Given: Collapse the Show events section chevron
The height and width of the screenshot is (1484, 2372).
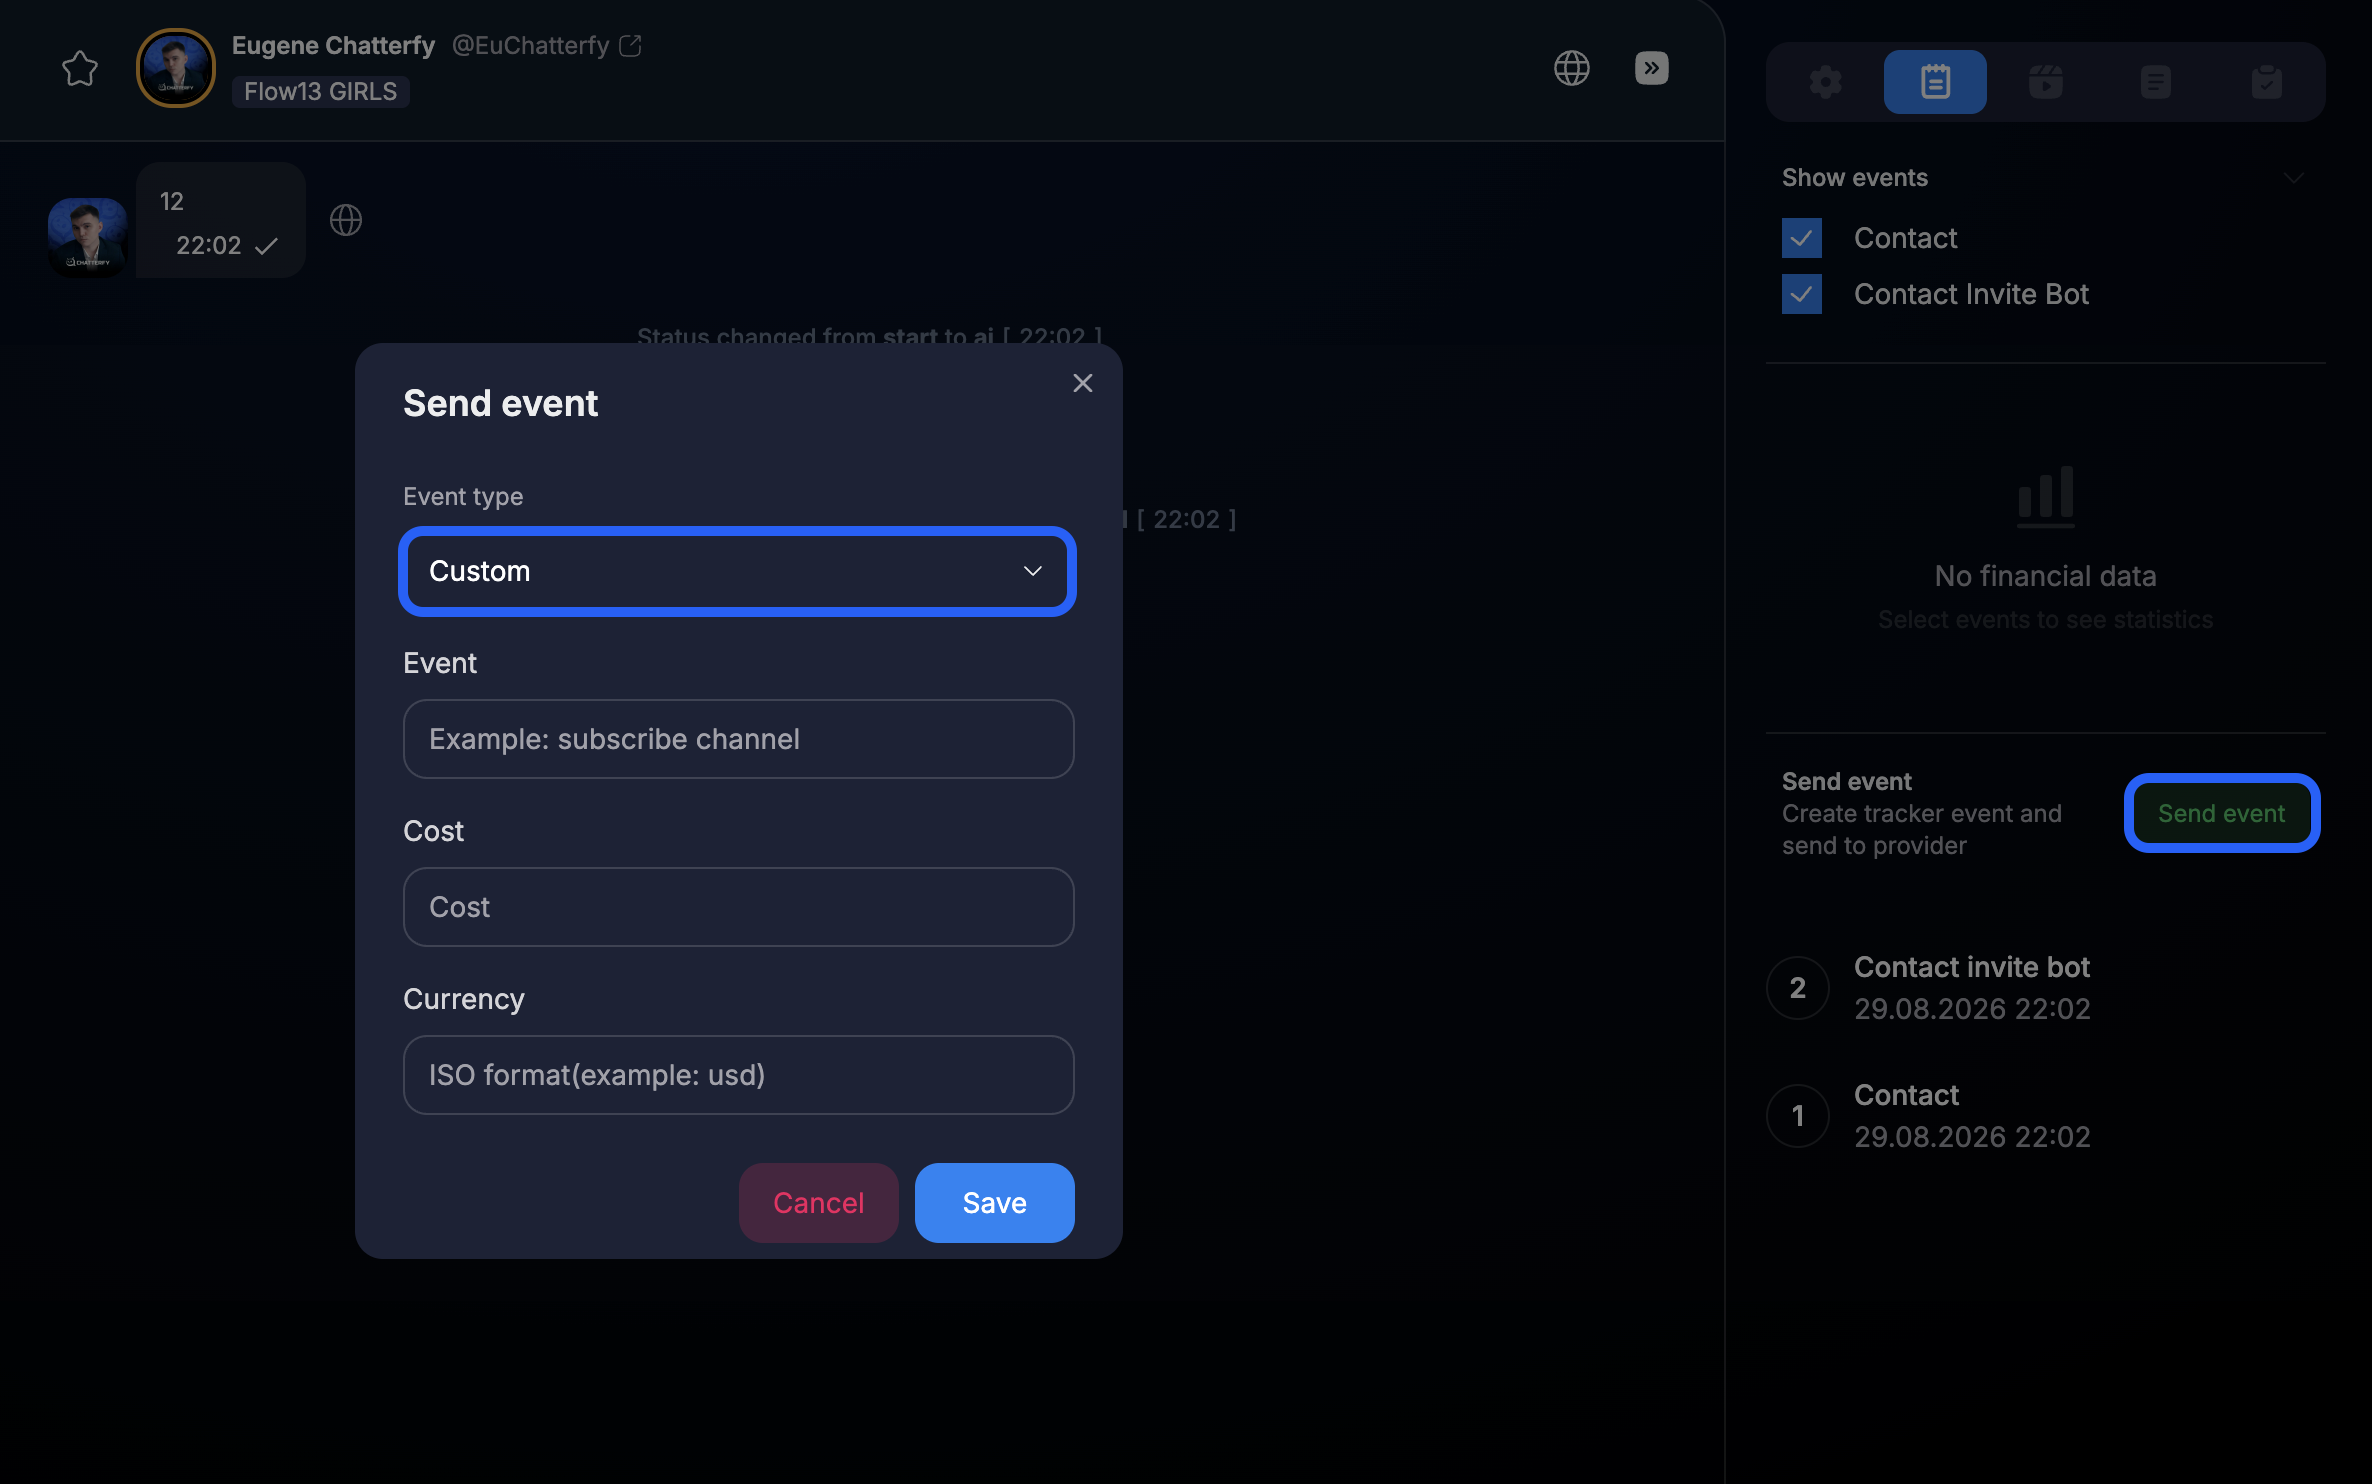Looking at the screenshot, I should coord(2293,178).
